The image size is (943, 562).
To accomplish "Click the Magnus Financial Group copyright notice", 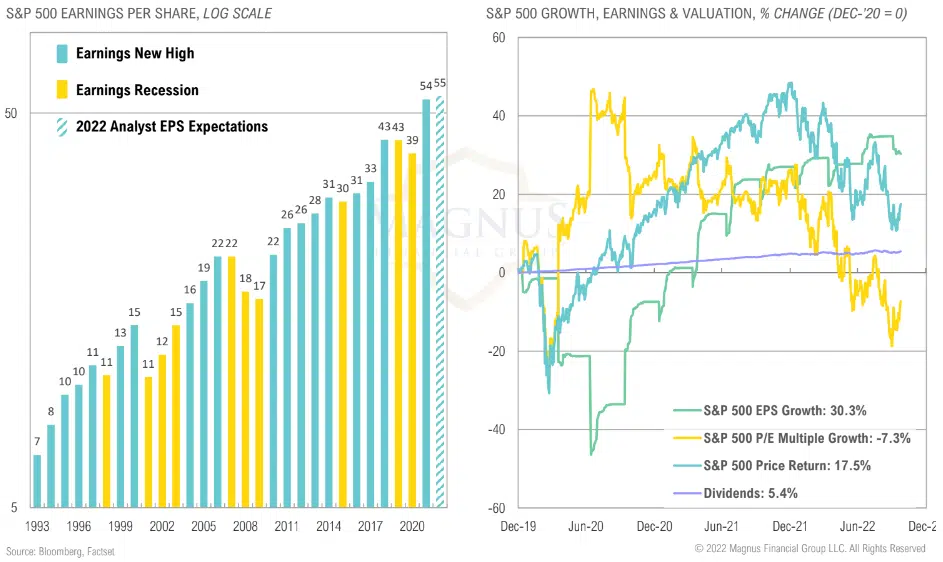I will (x=810, y=549).
